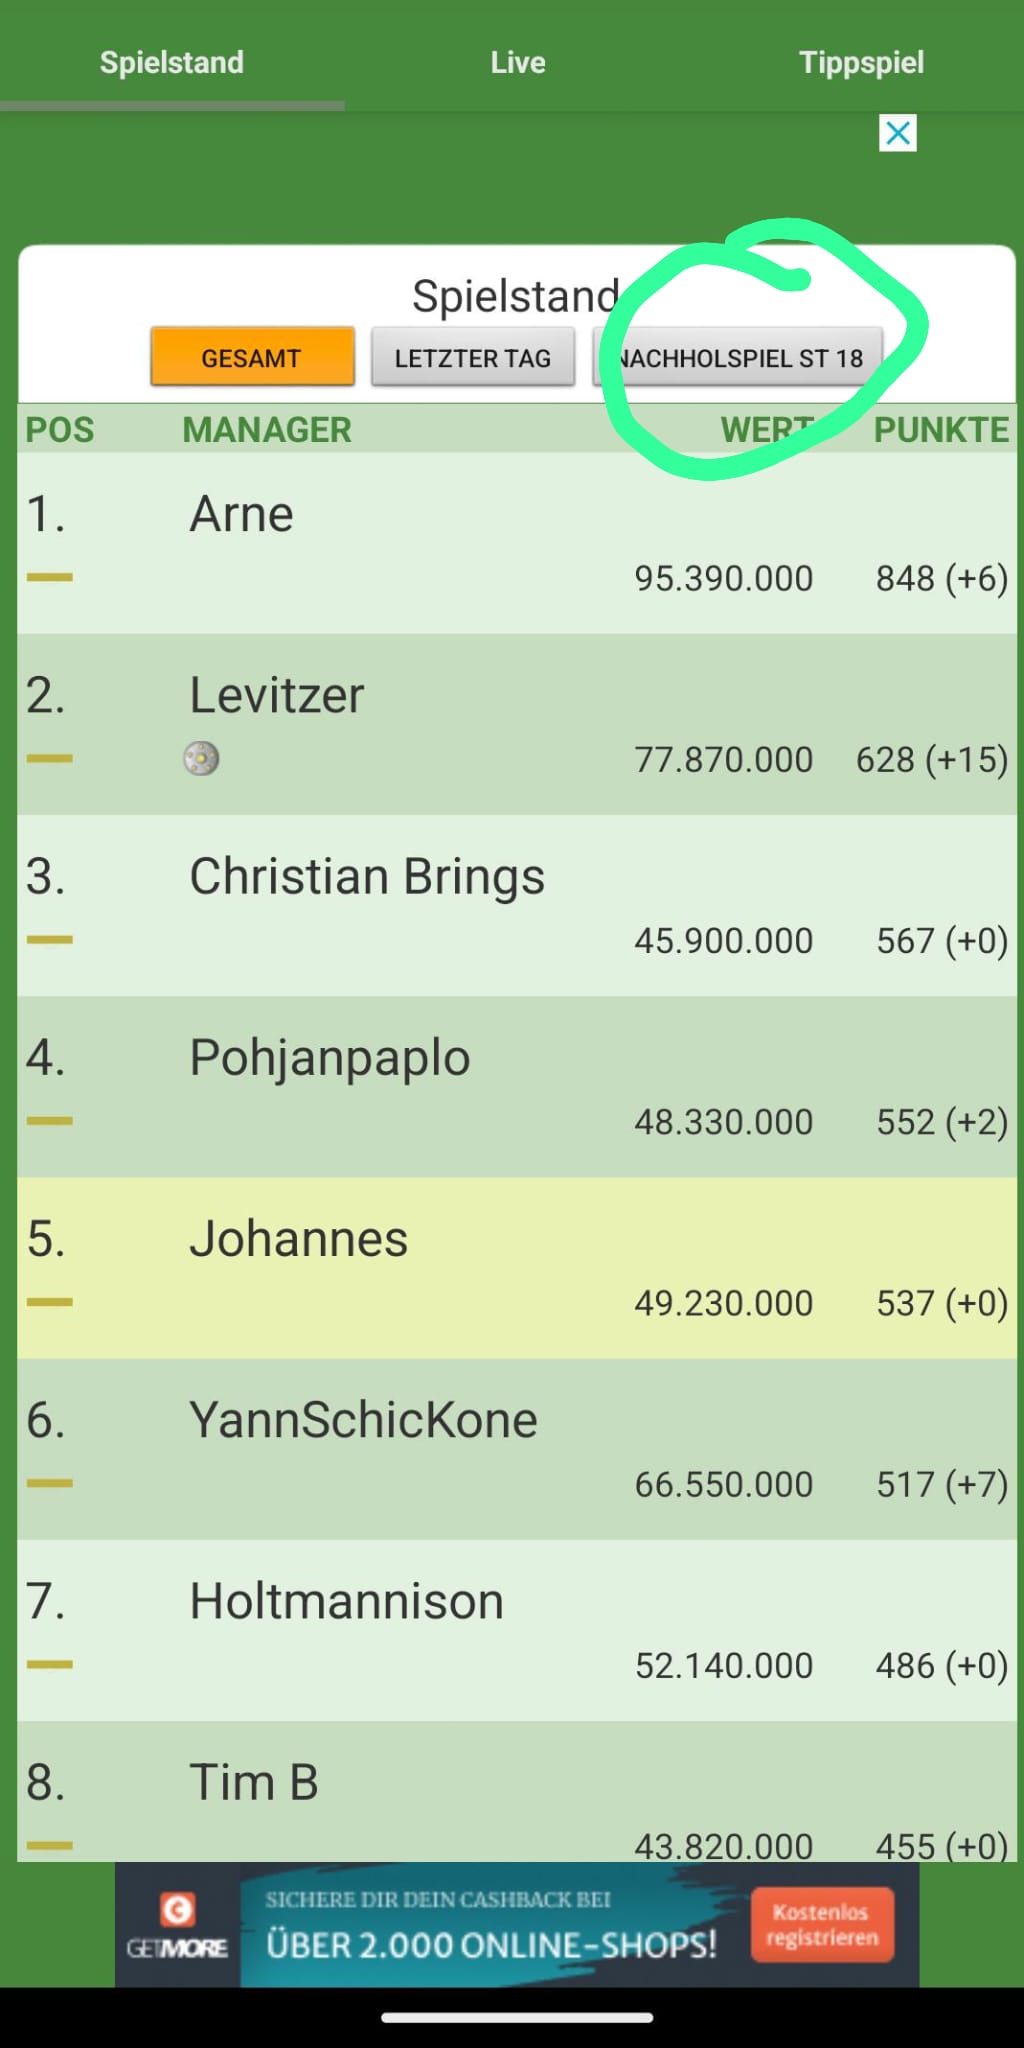This screenshot has width=1024, height=2048.
Task: Click the GetMore logo in the banner
Action: pyautogui.click(x=178, y=1925)
